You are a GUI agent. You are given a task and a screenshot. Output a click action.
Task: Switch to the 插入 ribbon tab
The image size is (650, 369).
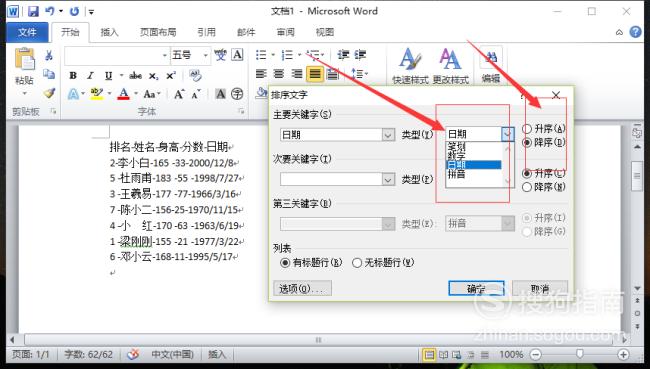tap(109, 32)
